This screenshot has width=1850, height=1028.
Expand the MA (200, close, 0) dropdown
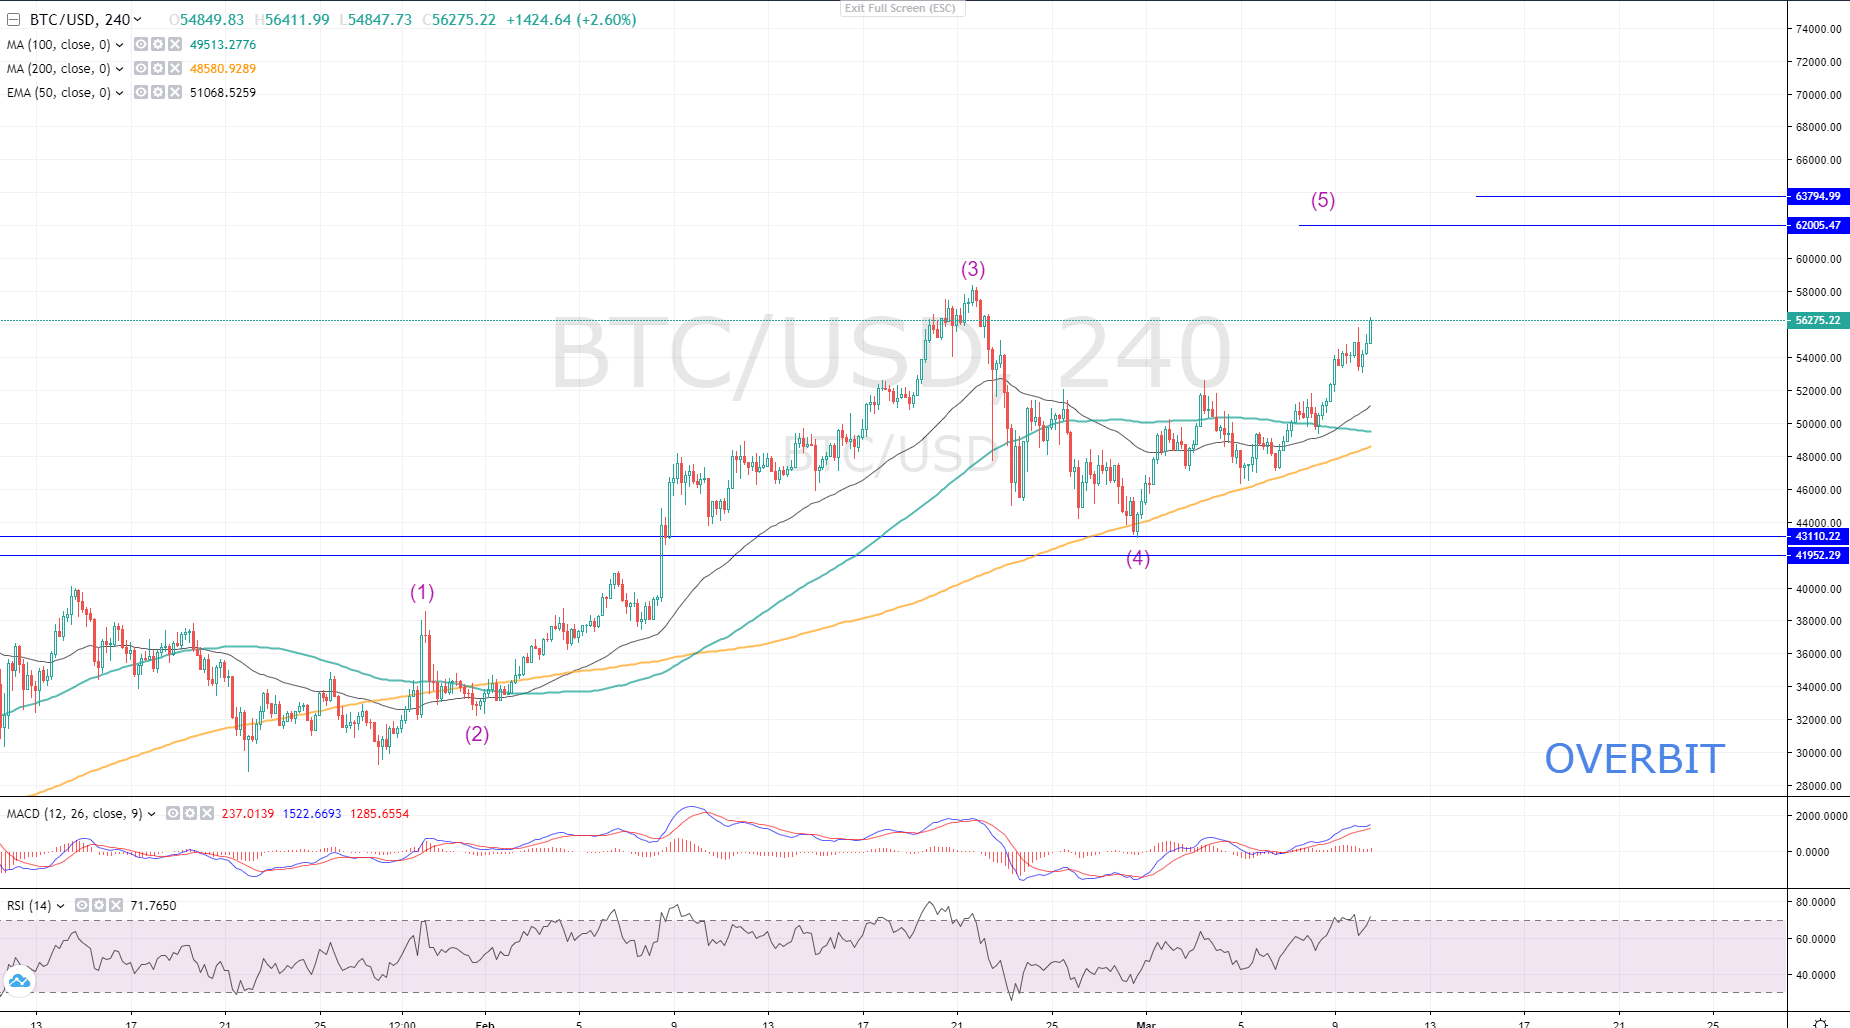click(119, 69)
